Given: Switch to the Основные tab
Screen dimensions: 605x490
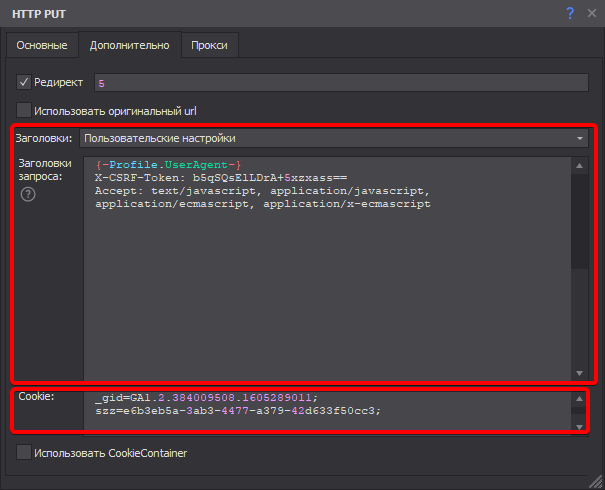Looking at the screenshot, I should tap(42, 45).
